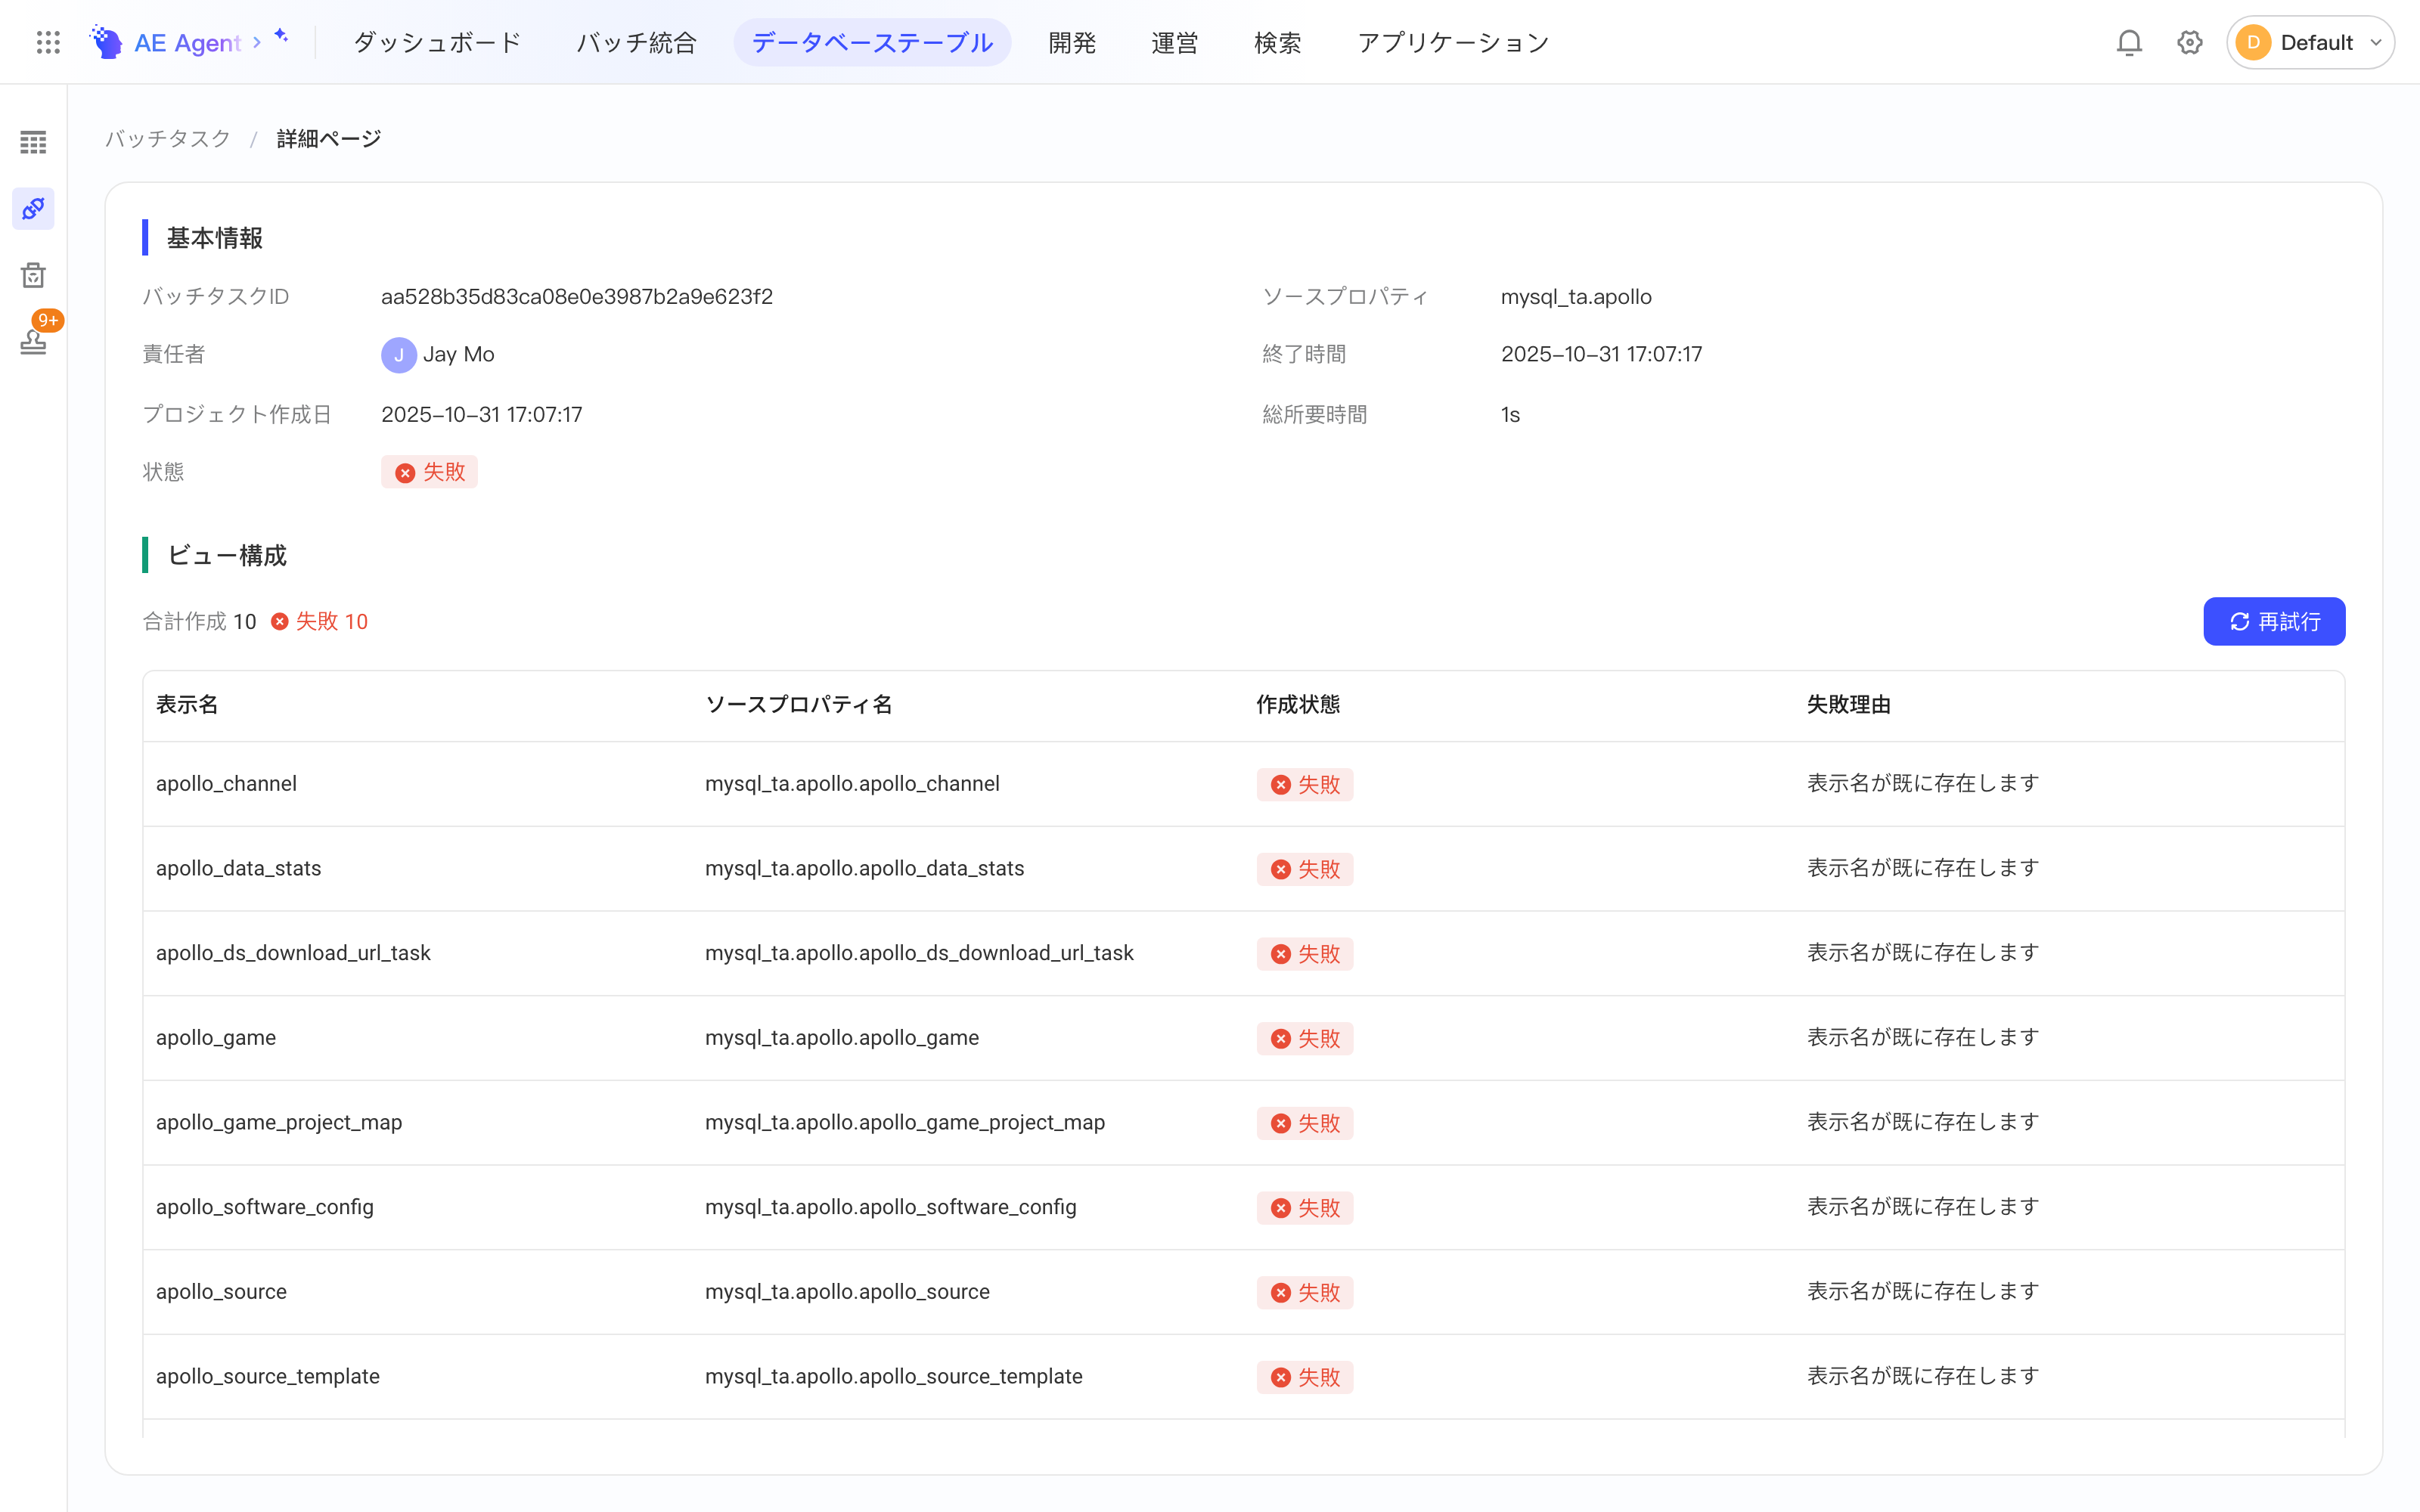Select the データベーステーブル tab
The height and width of the screenshot is (1512, 2420).
coord(872,42)
